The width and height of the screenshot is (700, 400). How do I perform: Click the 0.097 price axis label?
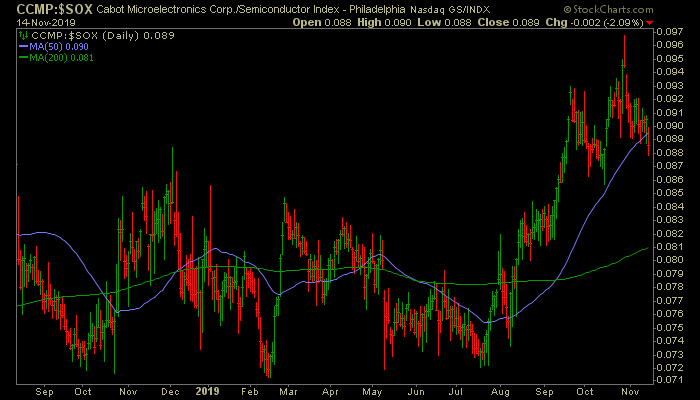click(670, 32)
